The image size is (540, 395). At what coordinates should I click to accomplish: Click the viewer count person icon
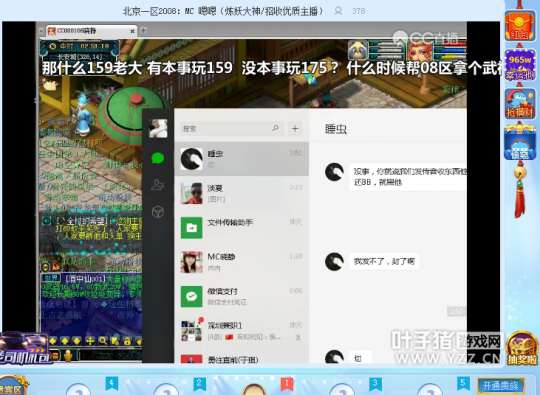tap(338, 11)
